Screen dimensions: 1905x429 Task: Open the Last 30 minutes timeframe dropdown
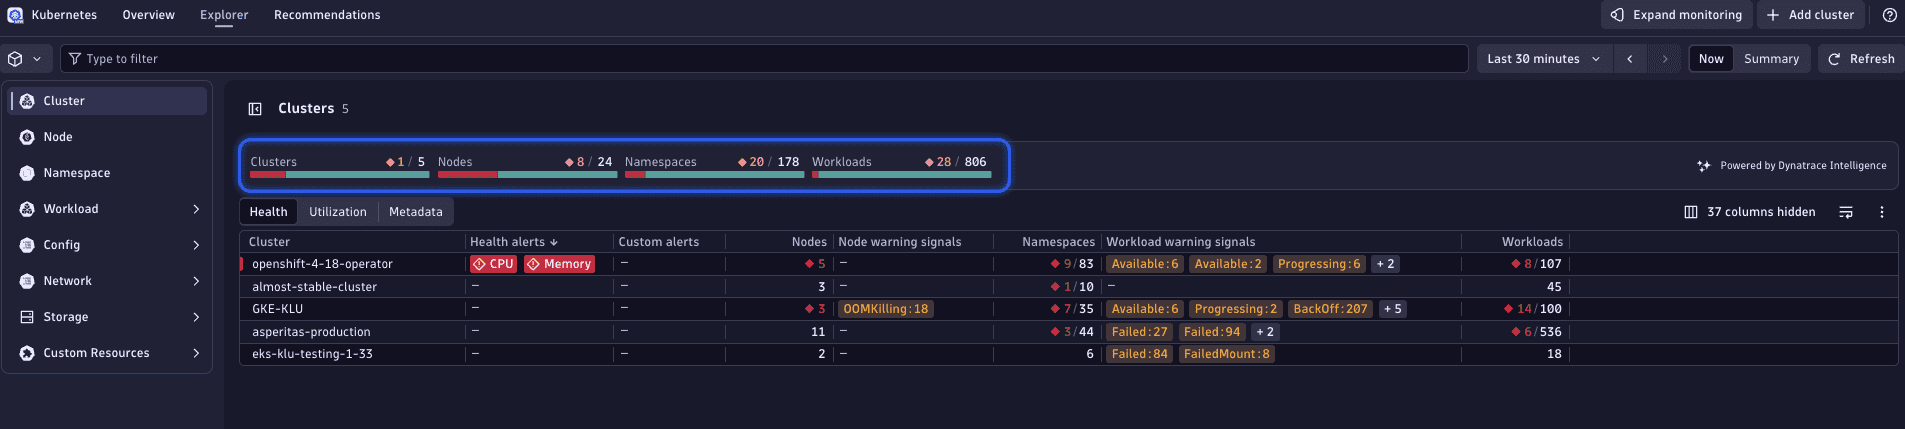(x=1543, y=59)
